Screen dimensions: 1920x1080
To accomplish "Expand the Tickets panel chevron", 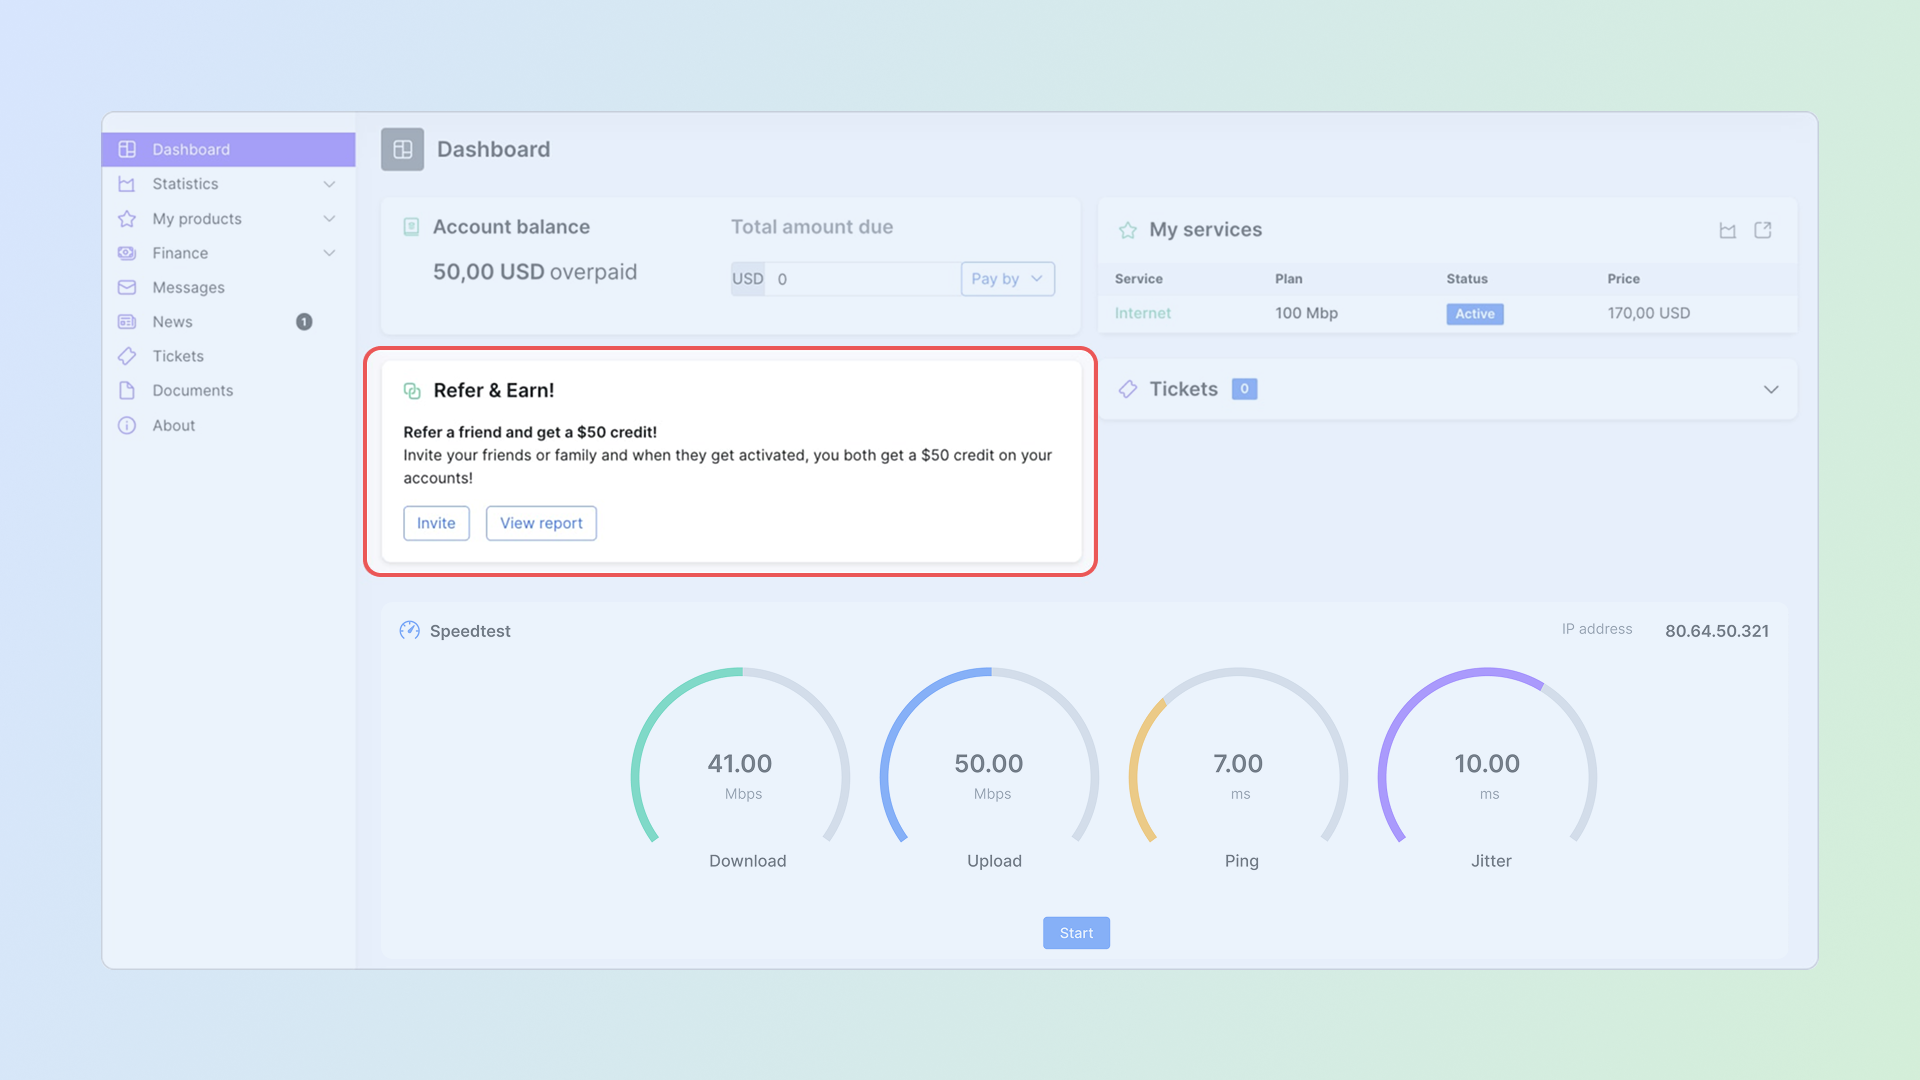I will 1771,390.
